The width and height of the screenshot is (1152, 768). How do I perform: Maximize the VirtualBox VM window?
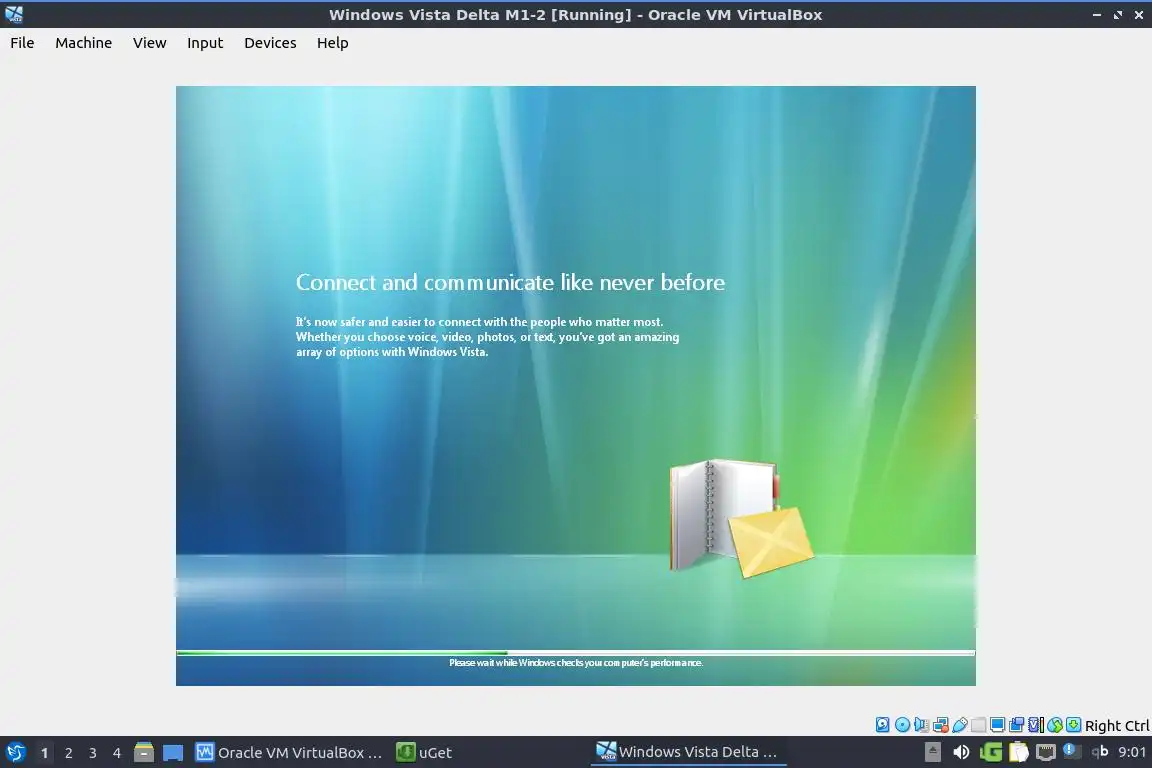1117,15
